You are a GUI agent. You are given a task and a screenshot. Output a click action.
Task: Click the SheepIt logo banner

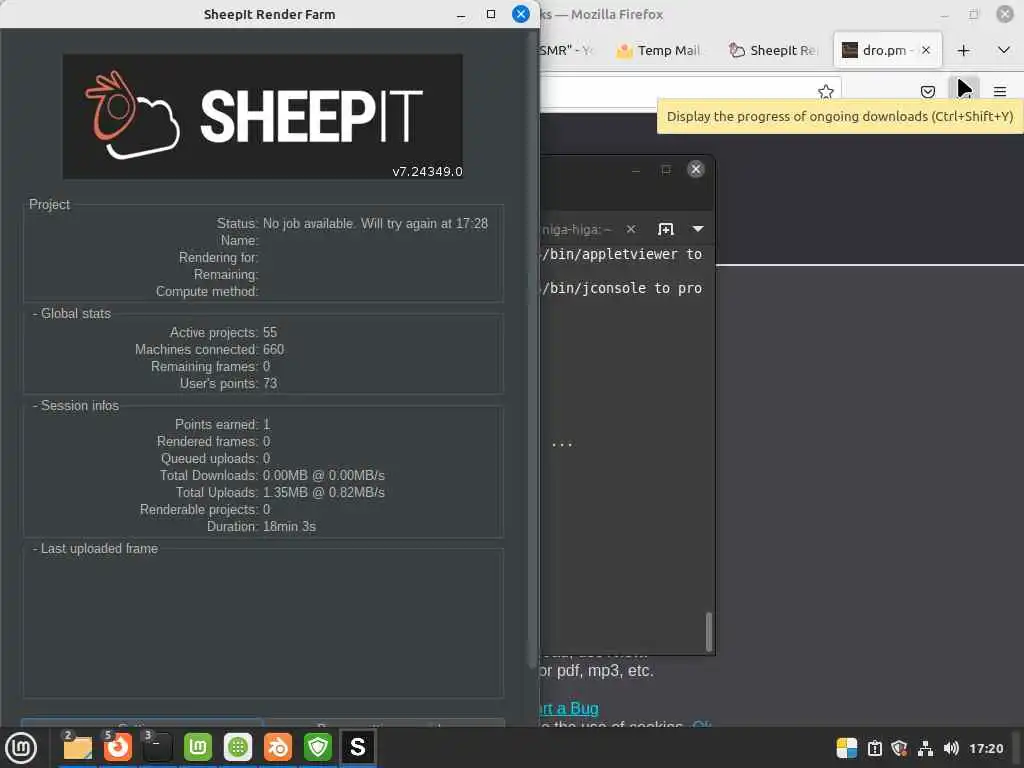tap(263, 117)
